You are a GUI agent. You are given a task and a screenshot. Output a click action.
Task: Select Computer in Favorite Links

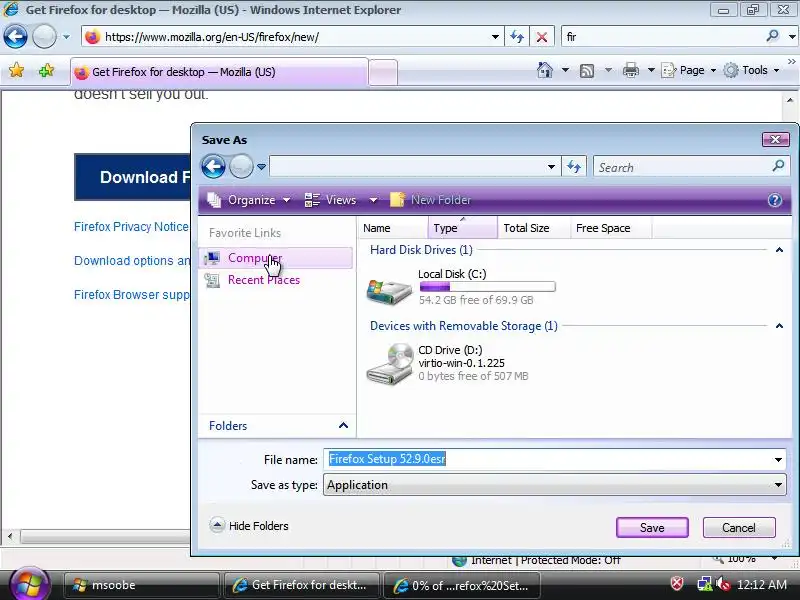(278, 258)
